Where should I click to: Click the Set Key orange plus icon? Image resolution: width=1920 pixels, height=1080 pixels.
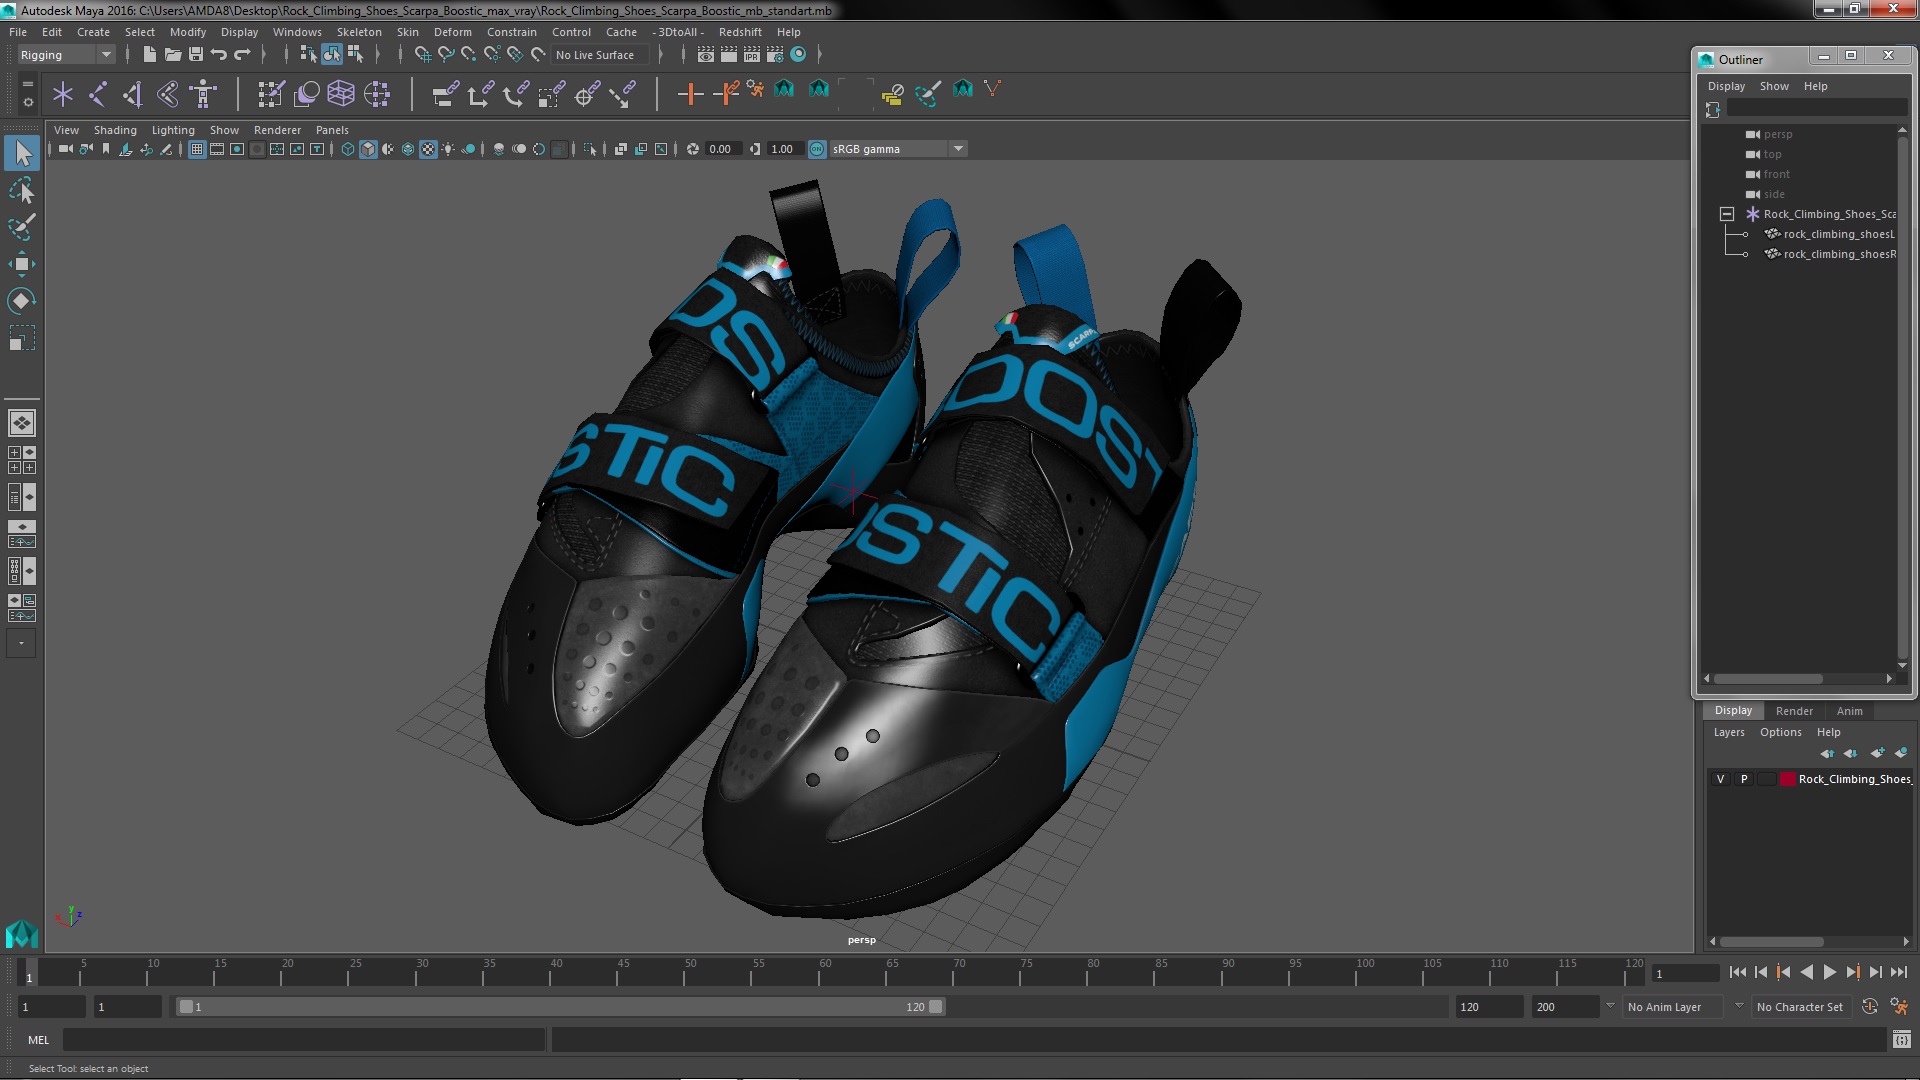click(x=690, y=94)
